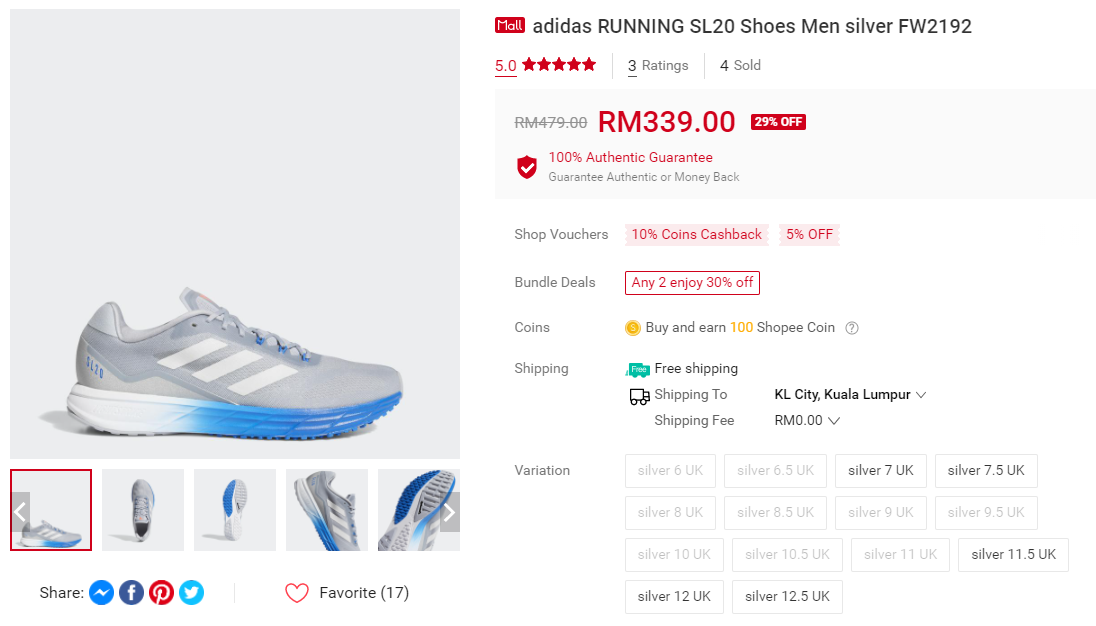
Task: View the shoe top-view thumbnail
Action: pos(143,510)
